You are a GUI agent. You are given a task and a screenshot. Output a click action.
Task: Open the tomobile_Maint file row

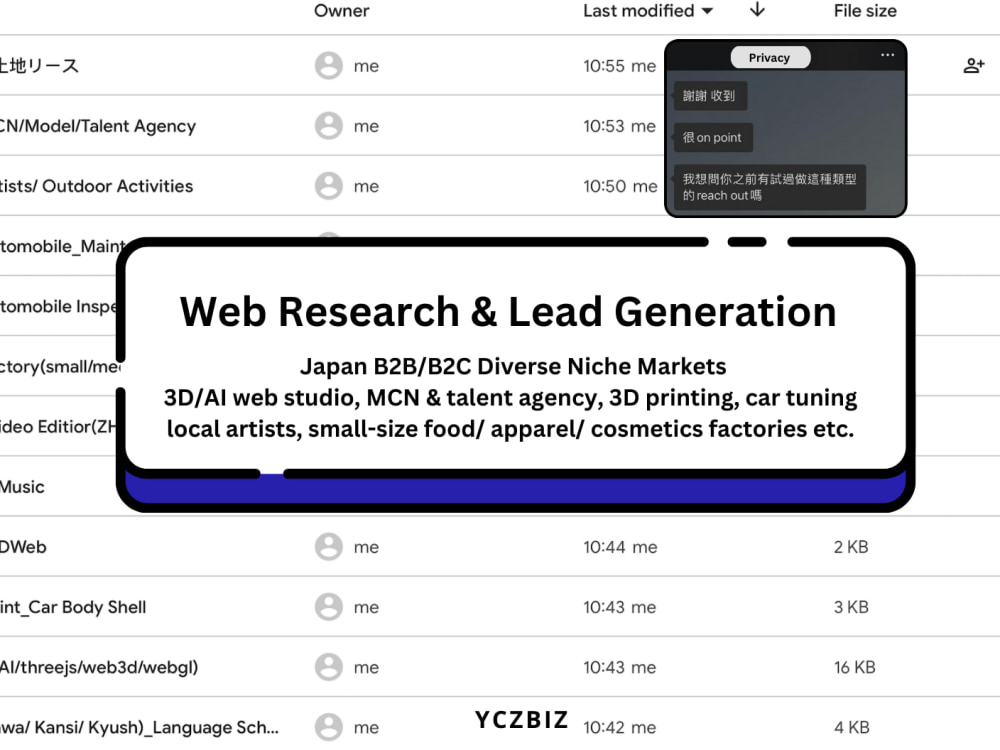62,246
